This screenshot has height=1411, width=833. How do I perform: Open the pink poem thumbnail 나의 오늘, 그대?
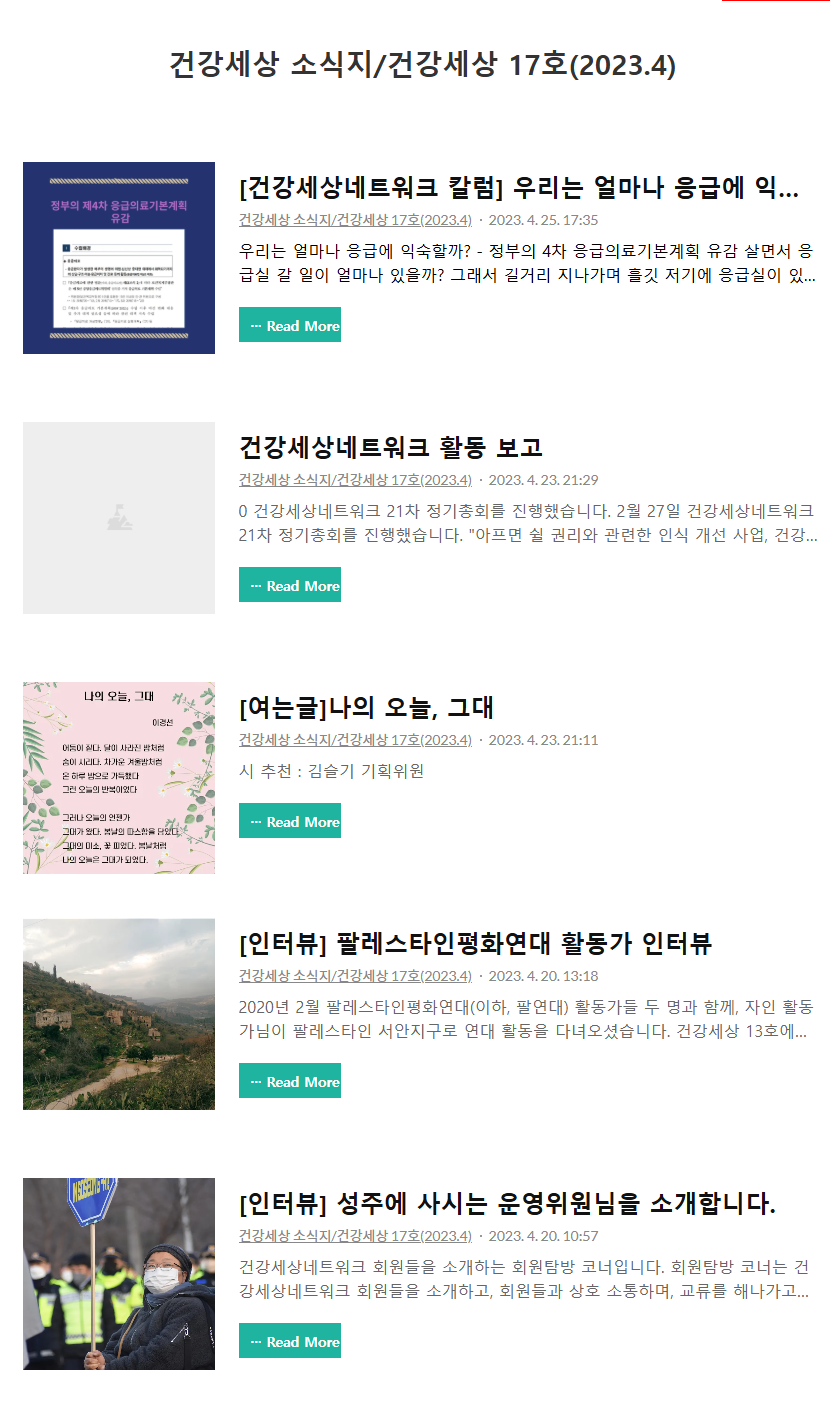tap(119, 778)
